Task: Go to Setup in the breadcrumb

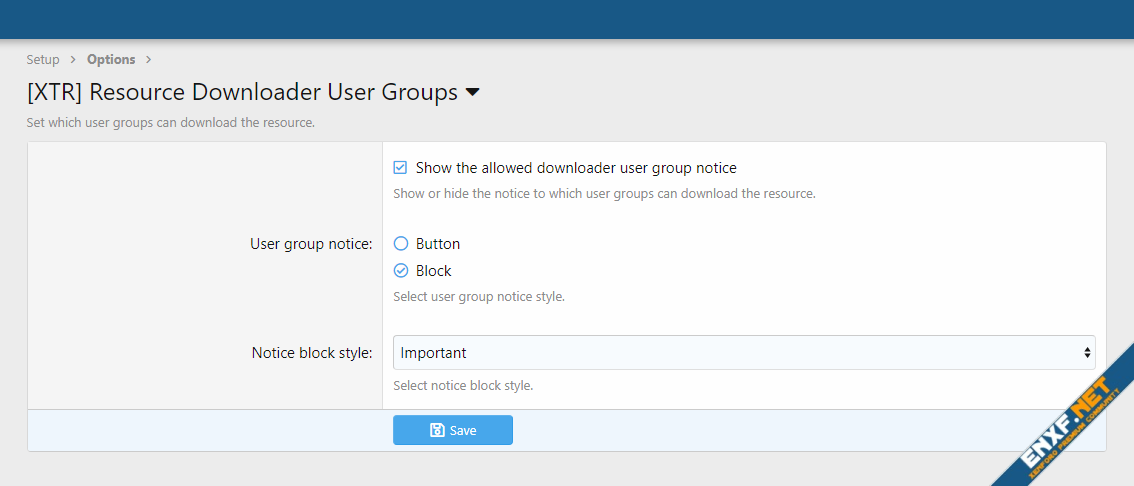Action: (43, 60)
